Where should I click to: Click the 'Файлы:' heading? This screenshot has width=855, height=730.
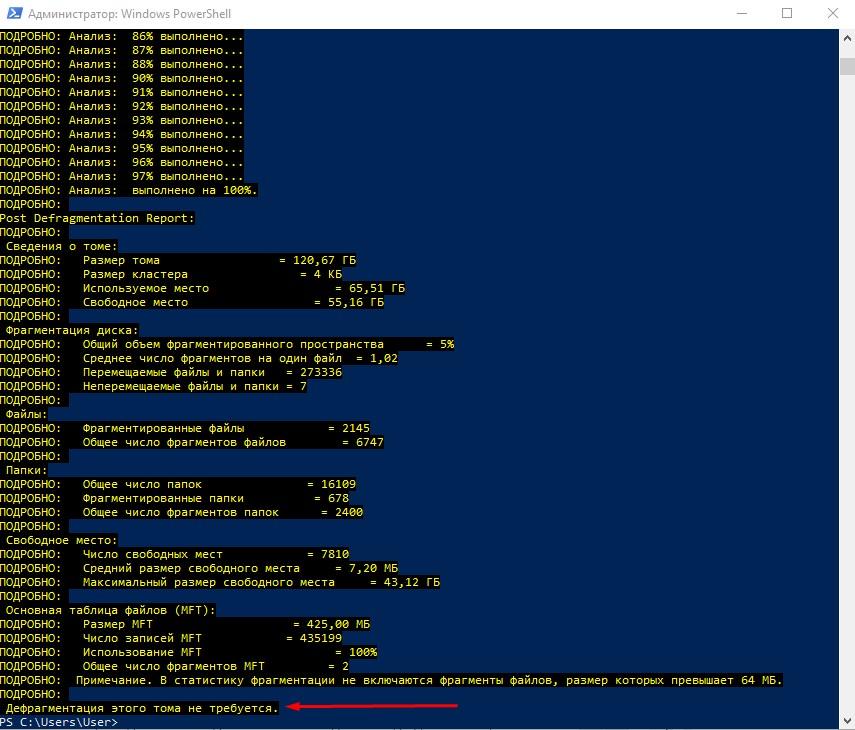26,414
